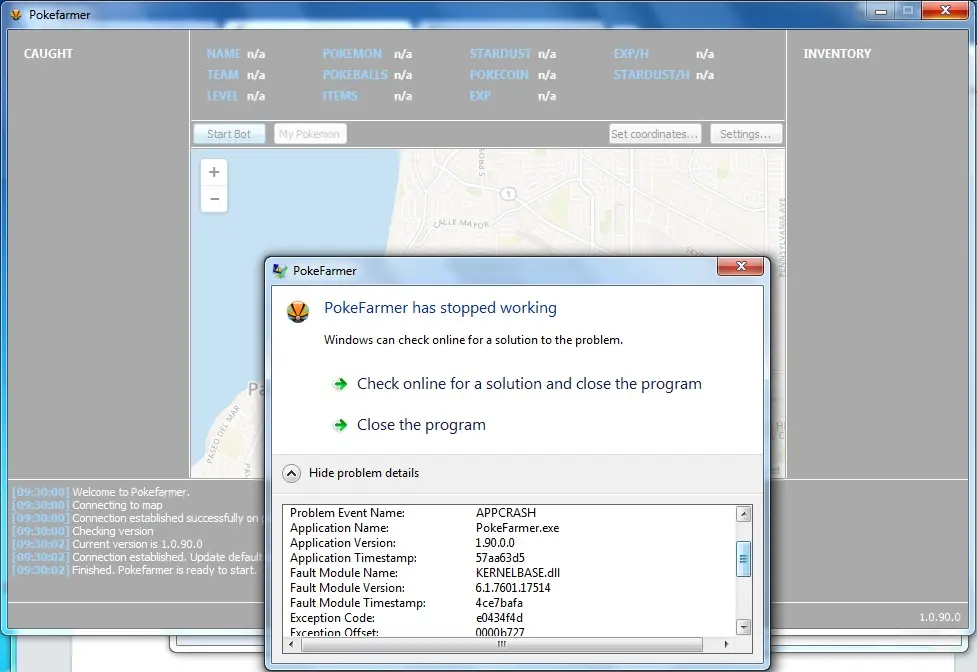Click the Application Timestamp value 57aa63d5
This screenshot has width=977, height=672.
500,557
